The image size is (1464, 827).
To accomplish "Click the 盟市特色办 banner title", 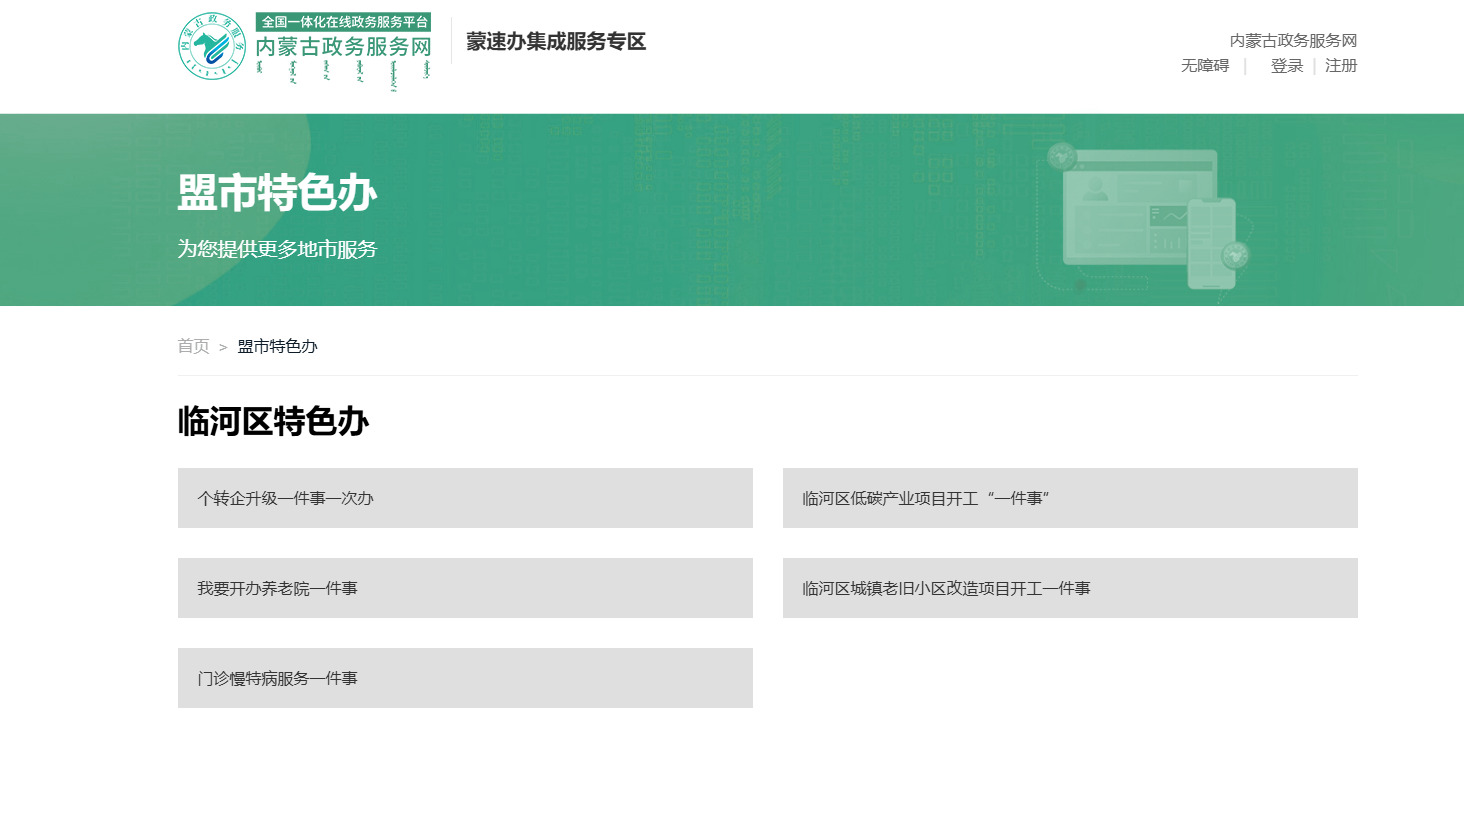I will click(277, 194).
